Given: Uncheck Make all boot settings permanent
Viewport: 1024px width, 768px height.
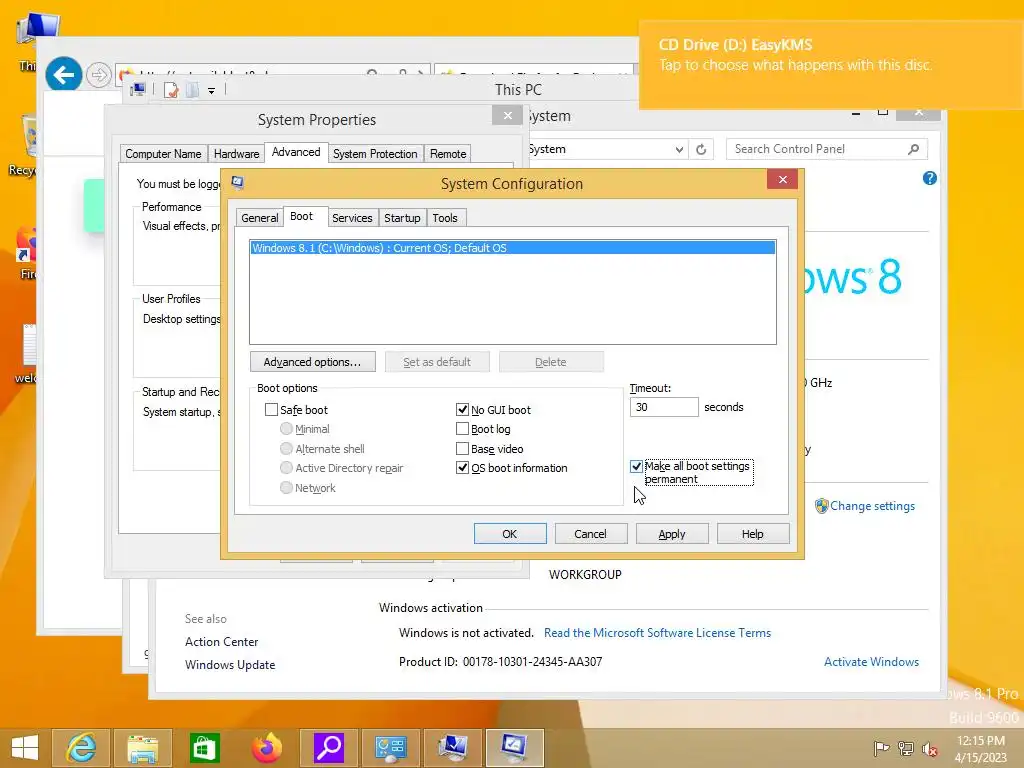Looking at the screenshot, I should click(636, 466).
